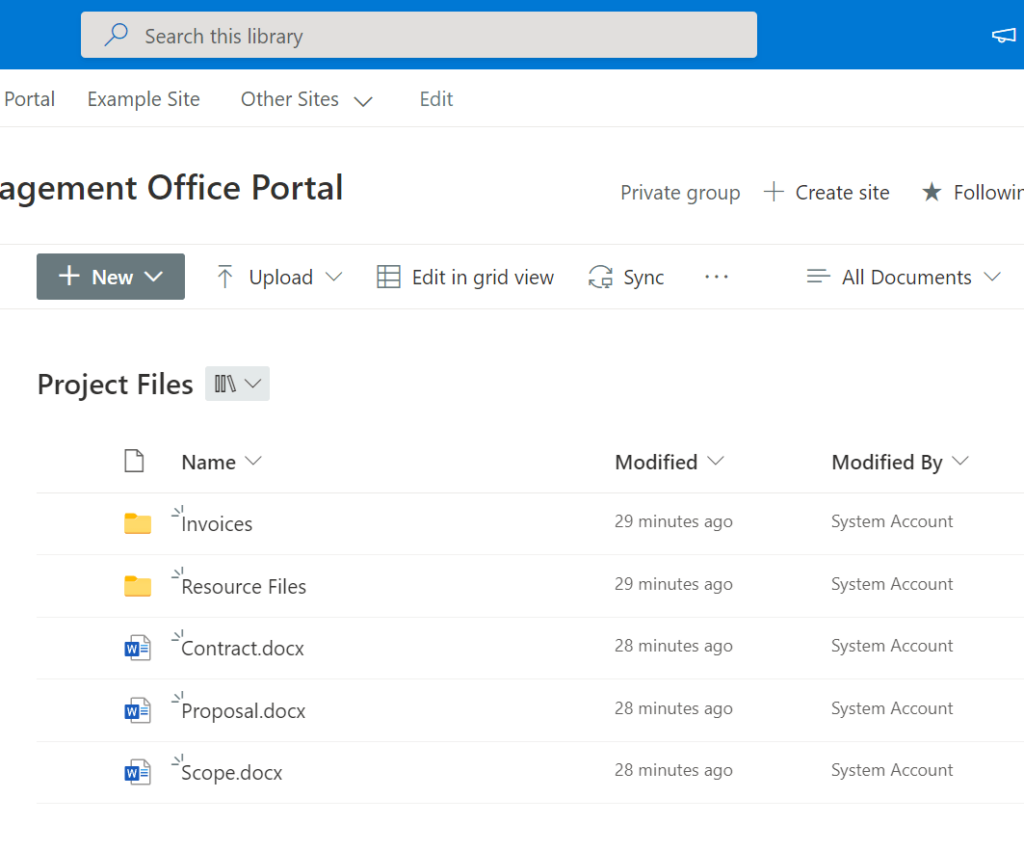Click System Account in Proposal.docx row

point(892,708)
